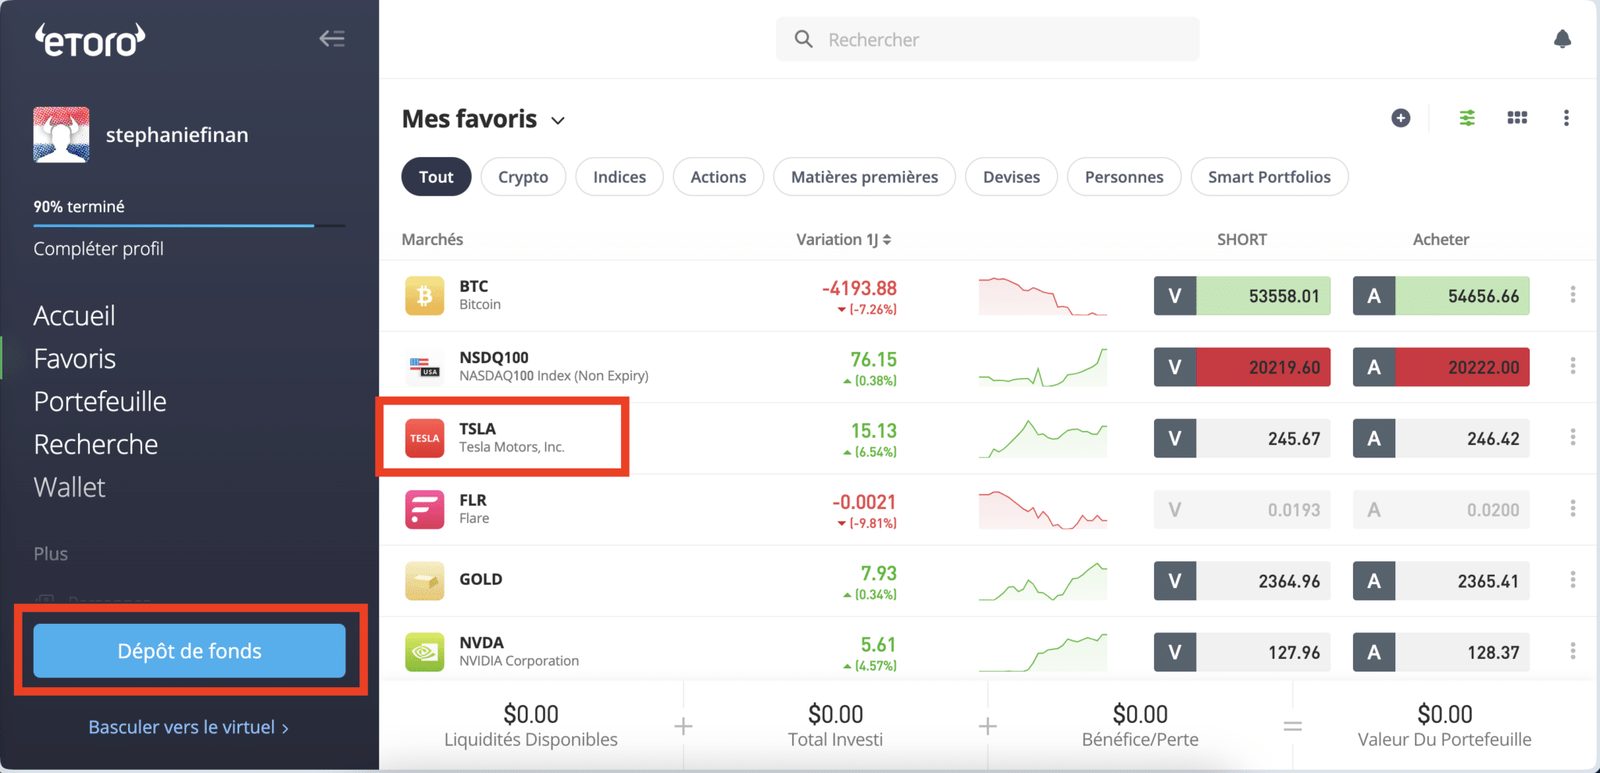The image size is (1600, 773).
Task: Open the notifications bell
Action: (1562, 39)
